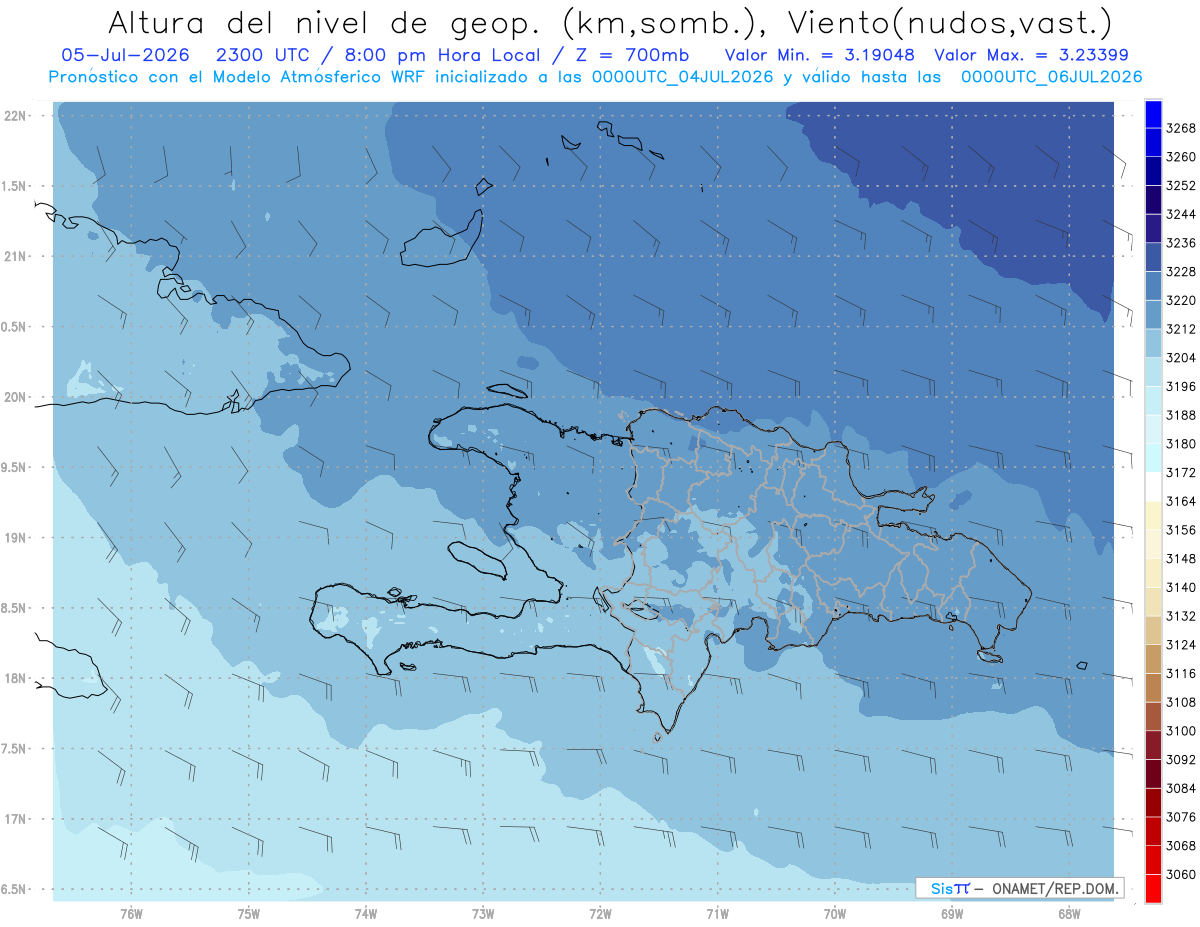Click the '21N' latitude label
Image resolution: width=1200 pixels, height=927 pixels.
[15, 256]
